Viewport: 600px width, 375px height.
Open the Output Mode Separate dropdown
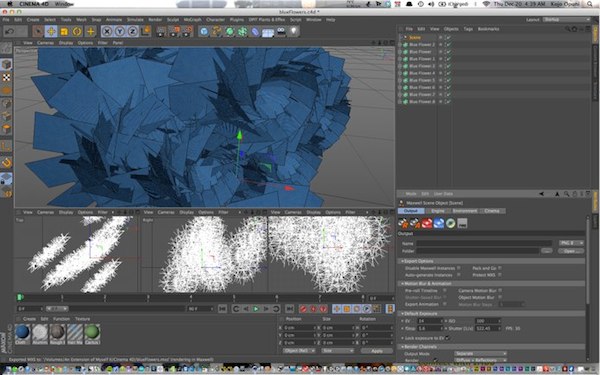coord(481,354)
